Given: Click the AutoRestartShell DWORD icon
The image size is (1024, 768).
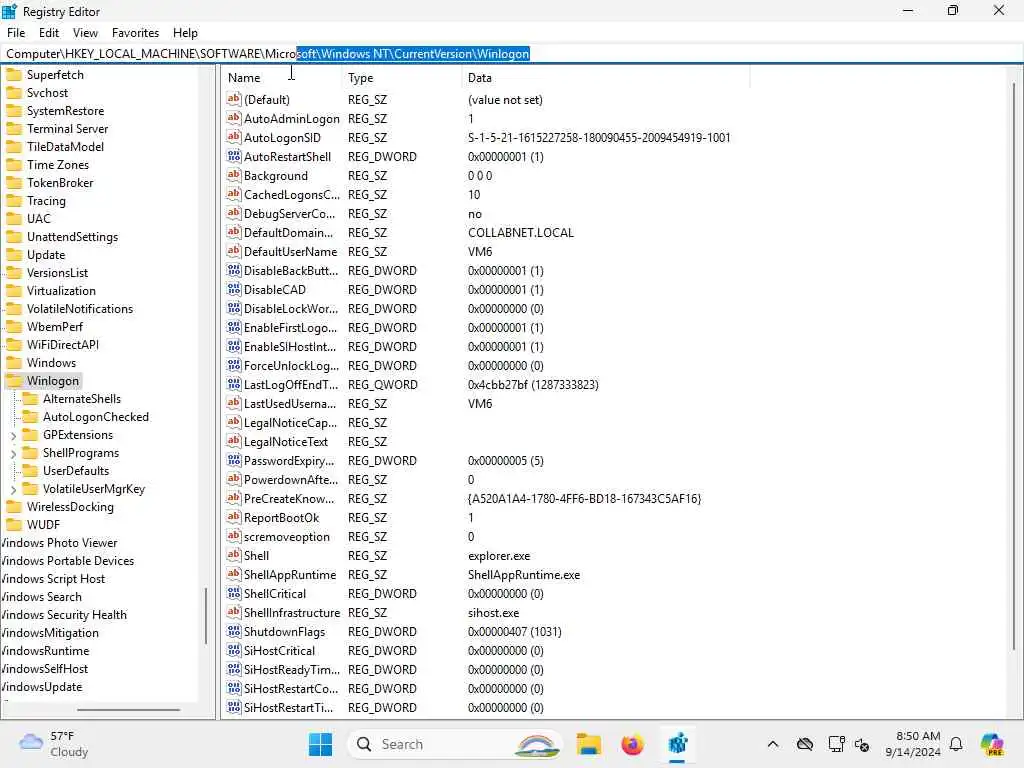Looking at the screenshot, I should 234,156.
